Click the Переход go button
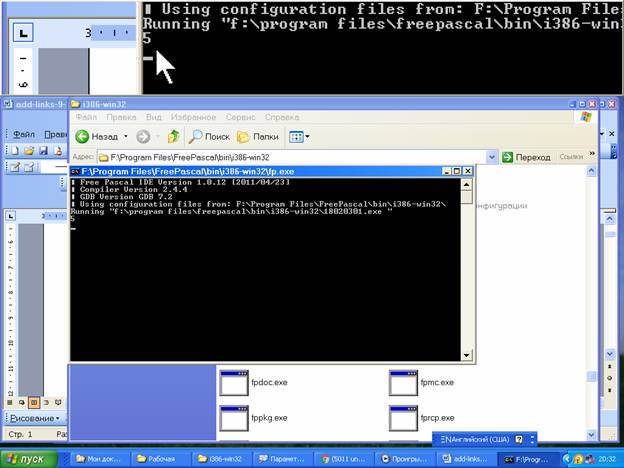 tap(526, 157)
